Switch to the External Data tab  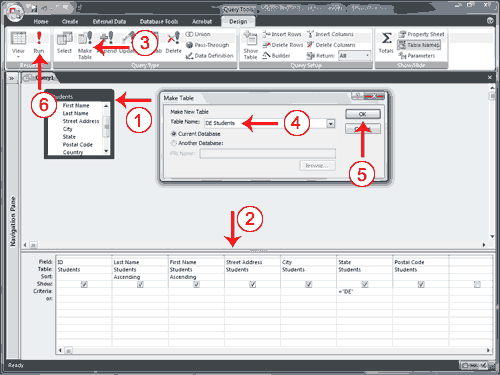109,21
